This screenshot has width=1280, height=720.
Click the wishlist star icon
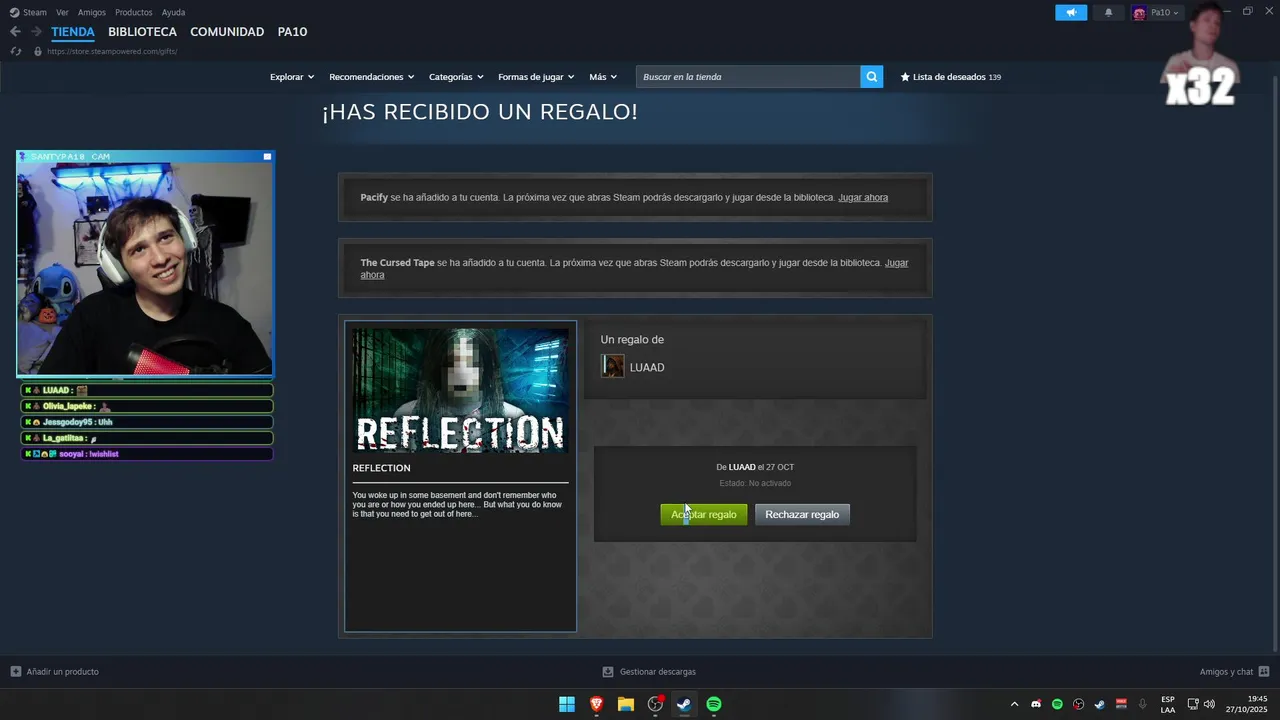tap(905, 77)
